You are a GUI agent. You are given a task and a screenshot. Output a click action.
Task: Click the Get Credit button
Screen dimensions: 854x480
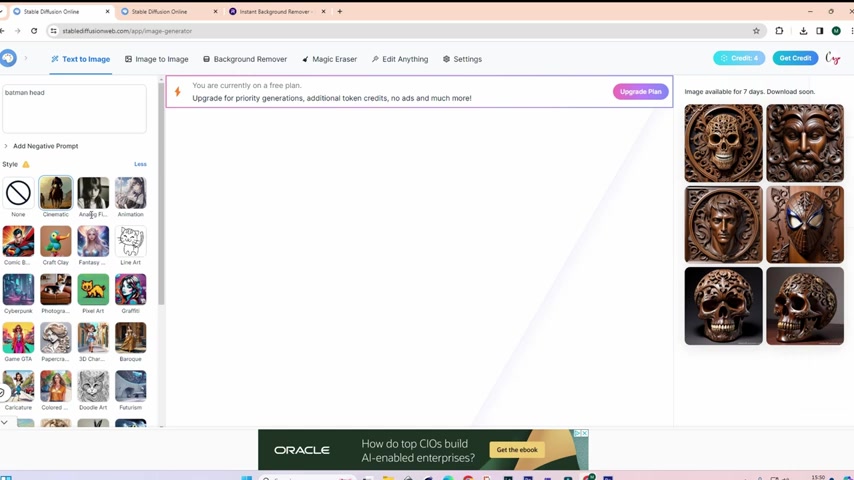[795, 58]
